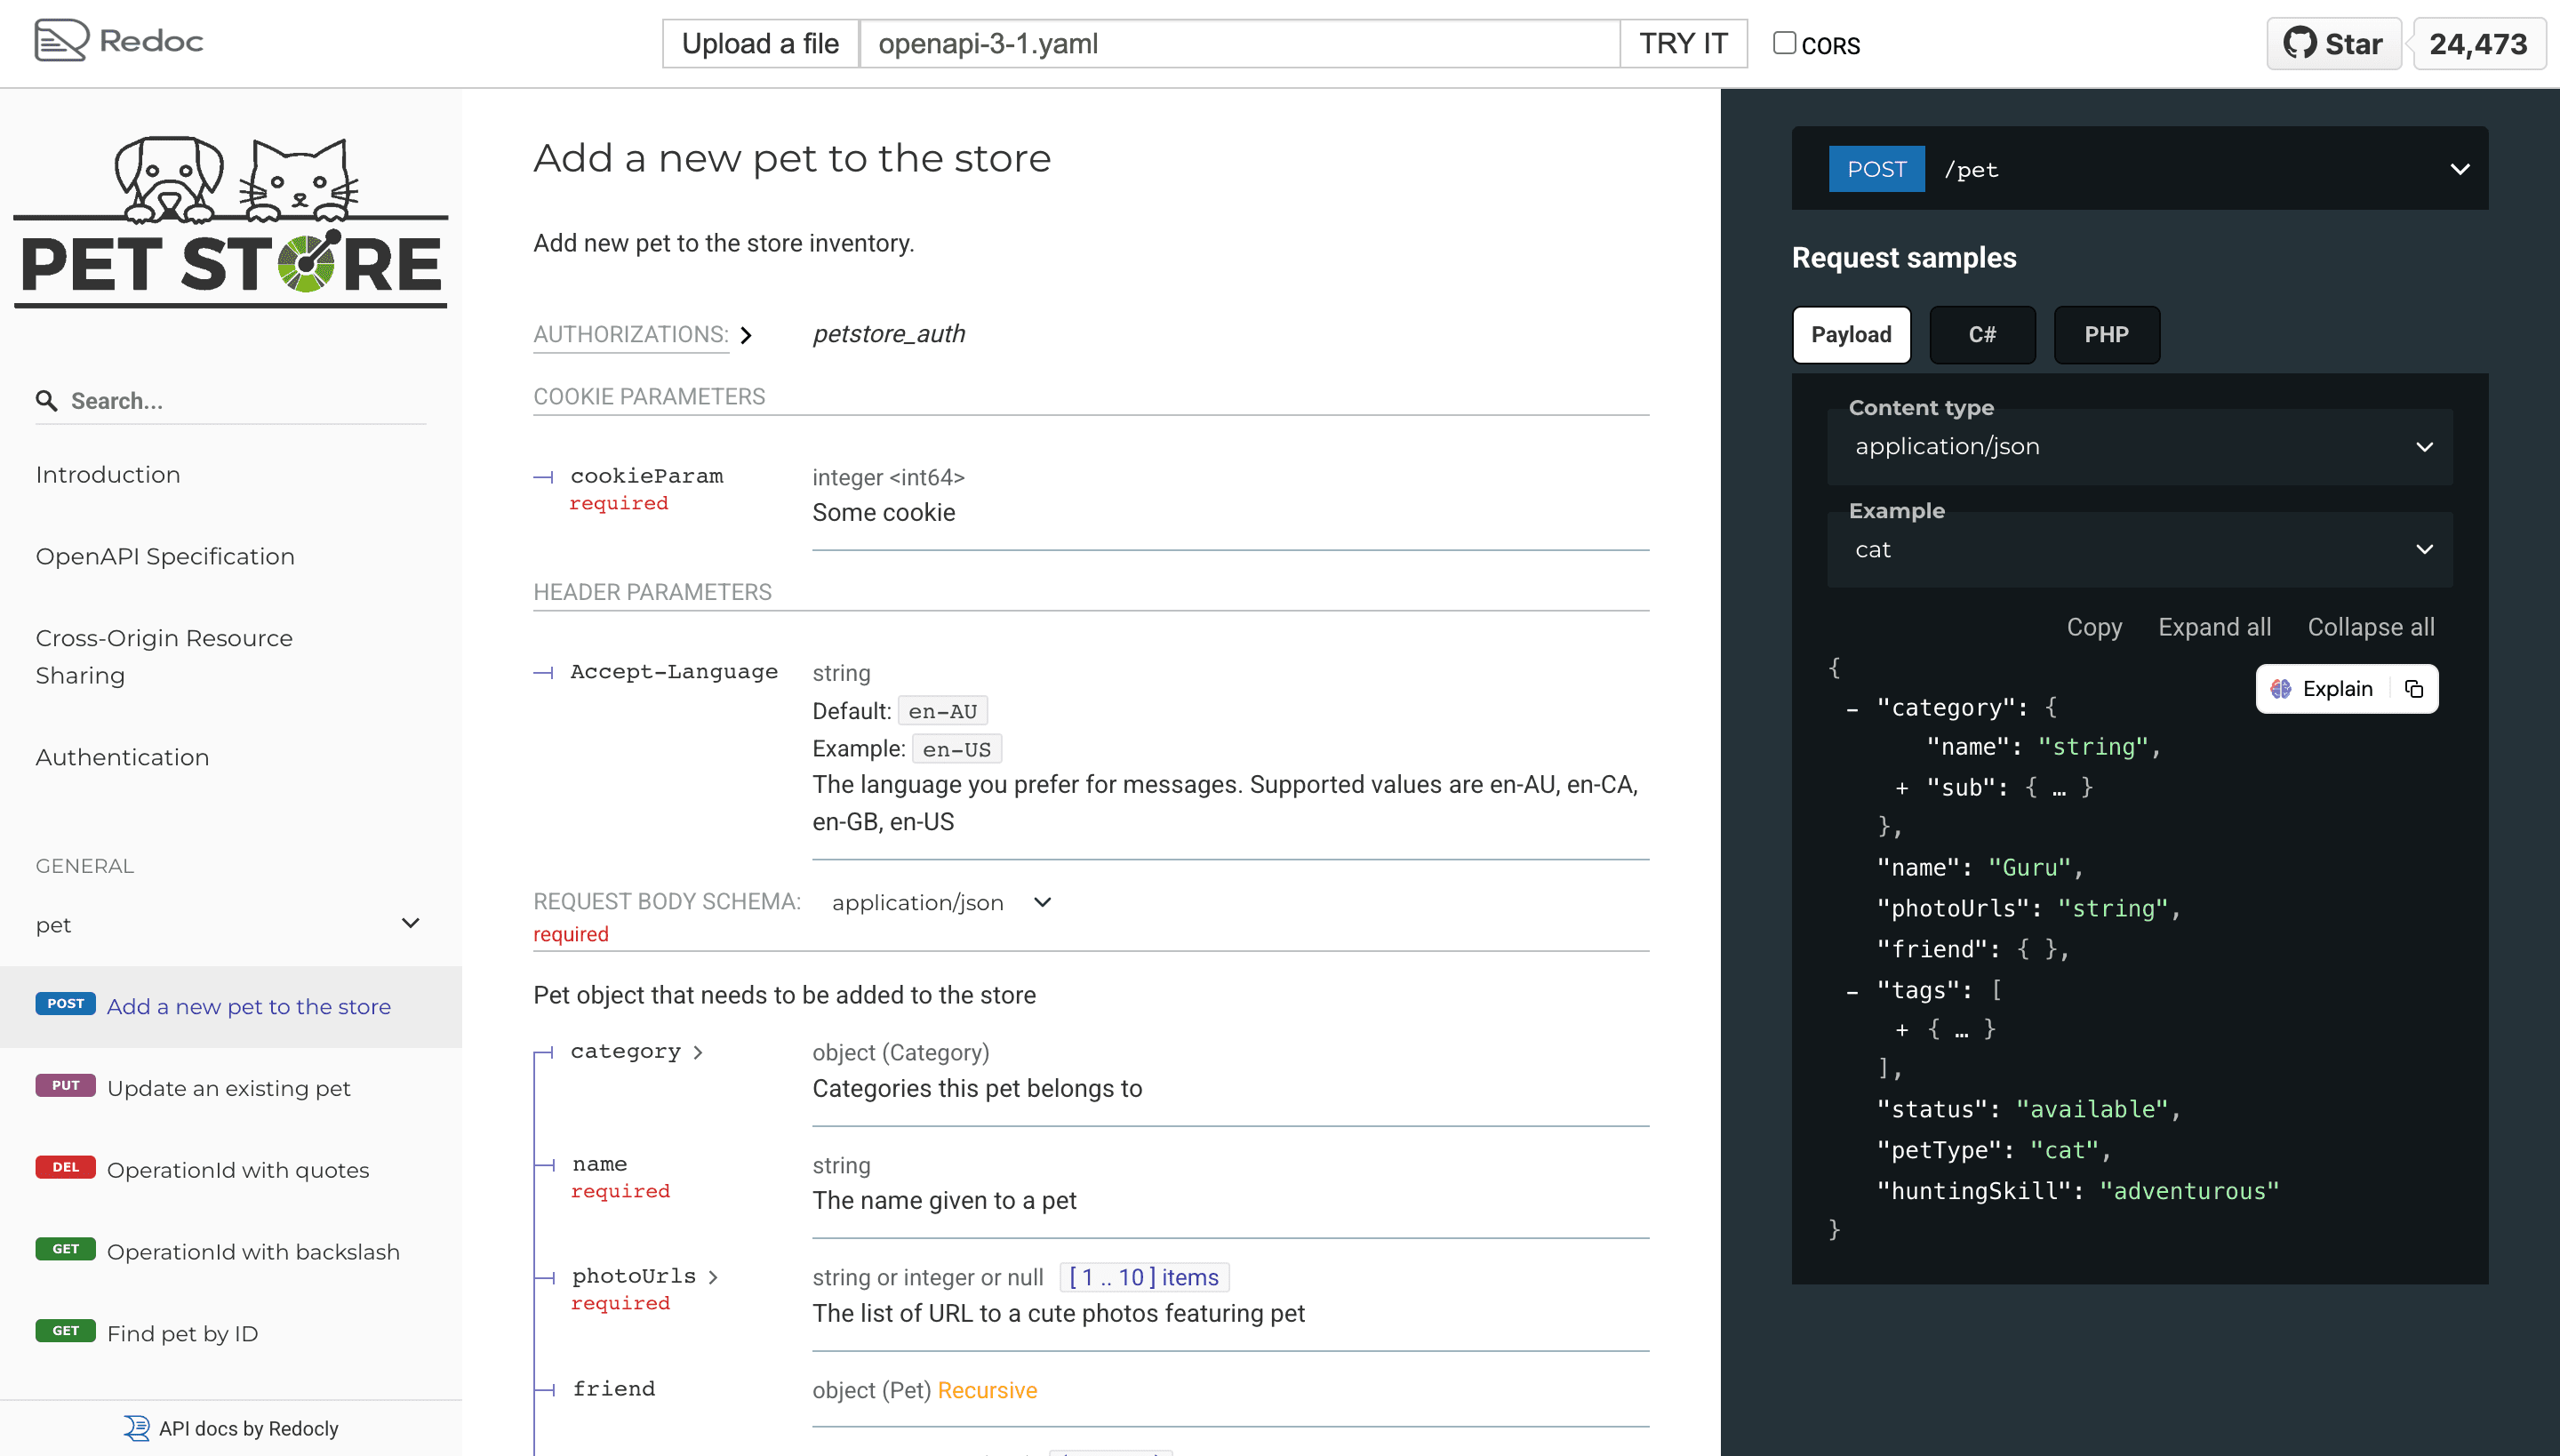Click the Redocly logo in sidebar footer
Screen dimensions: 2560x1456
tap(137, 1428)
